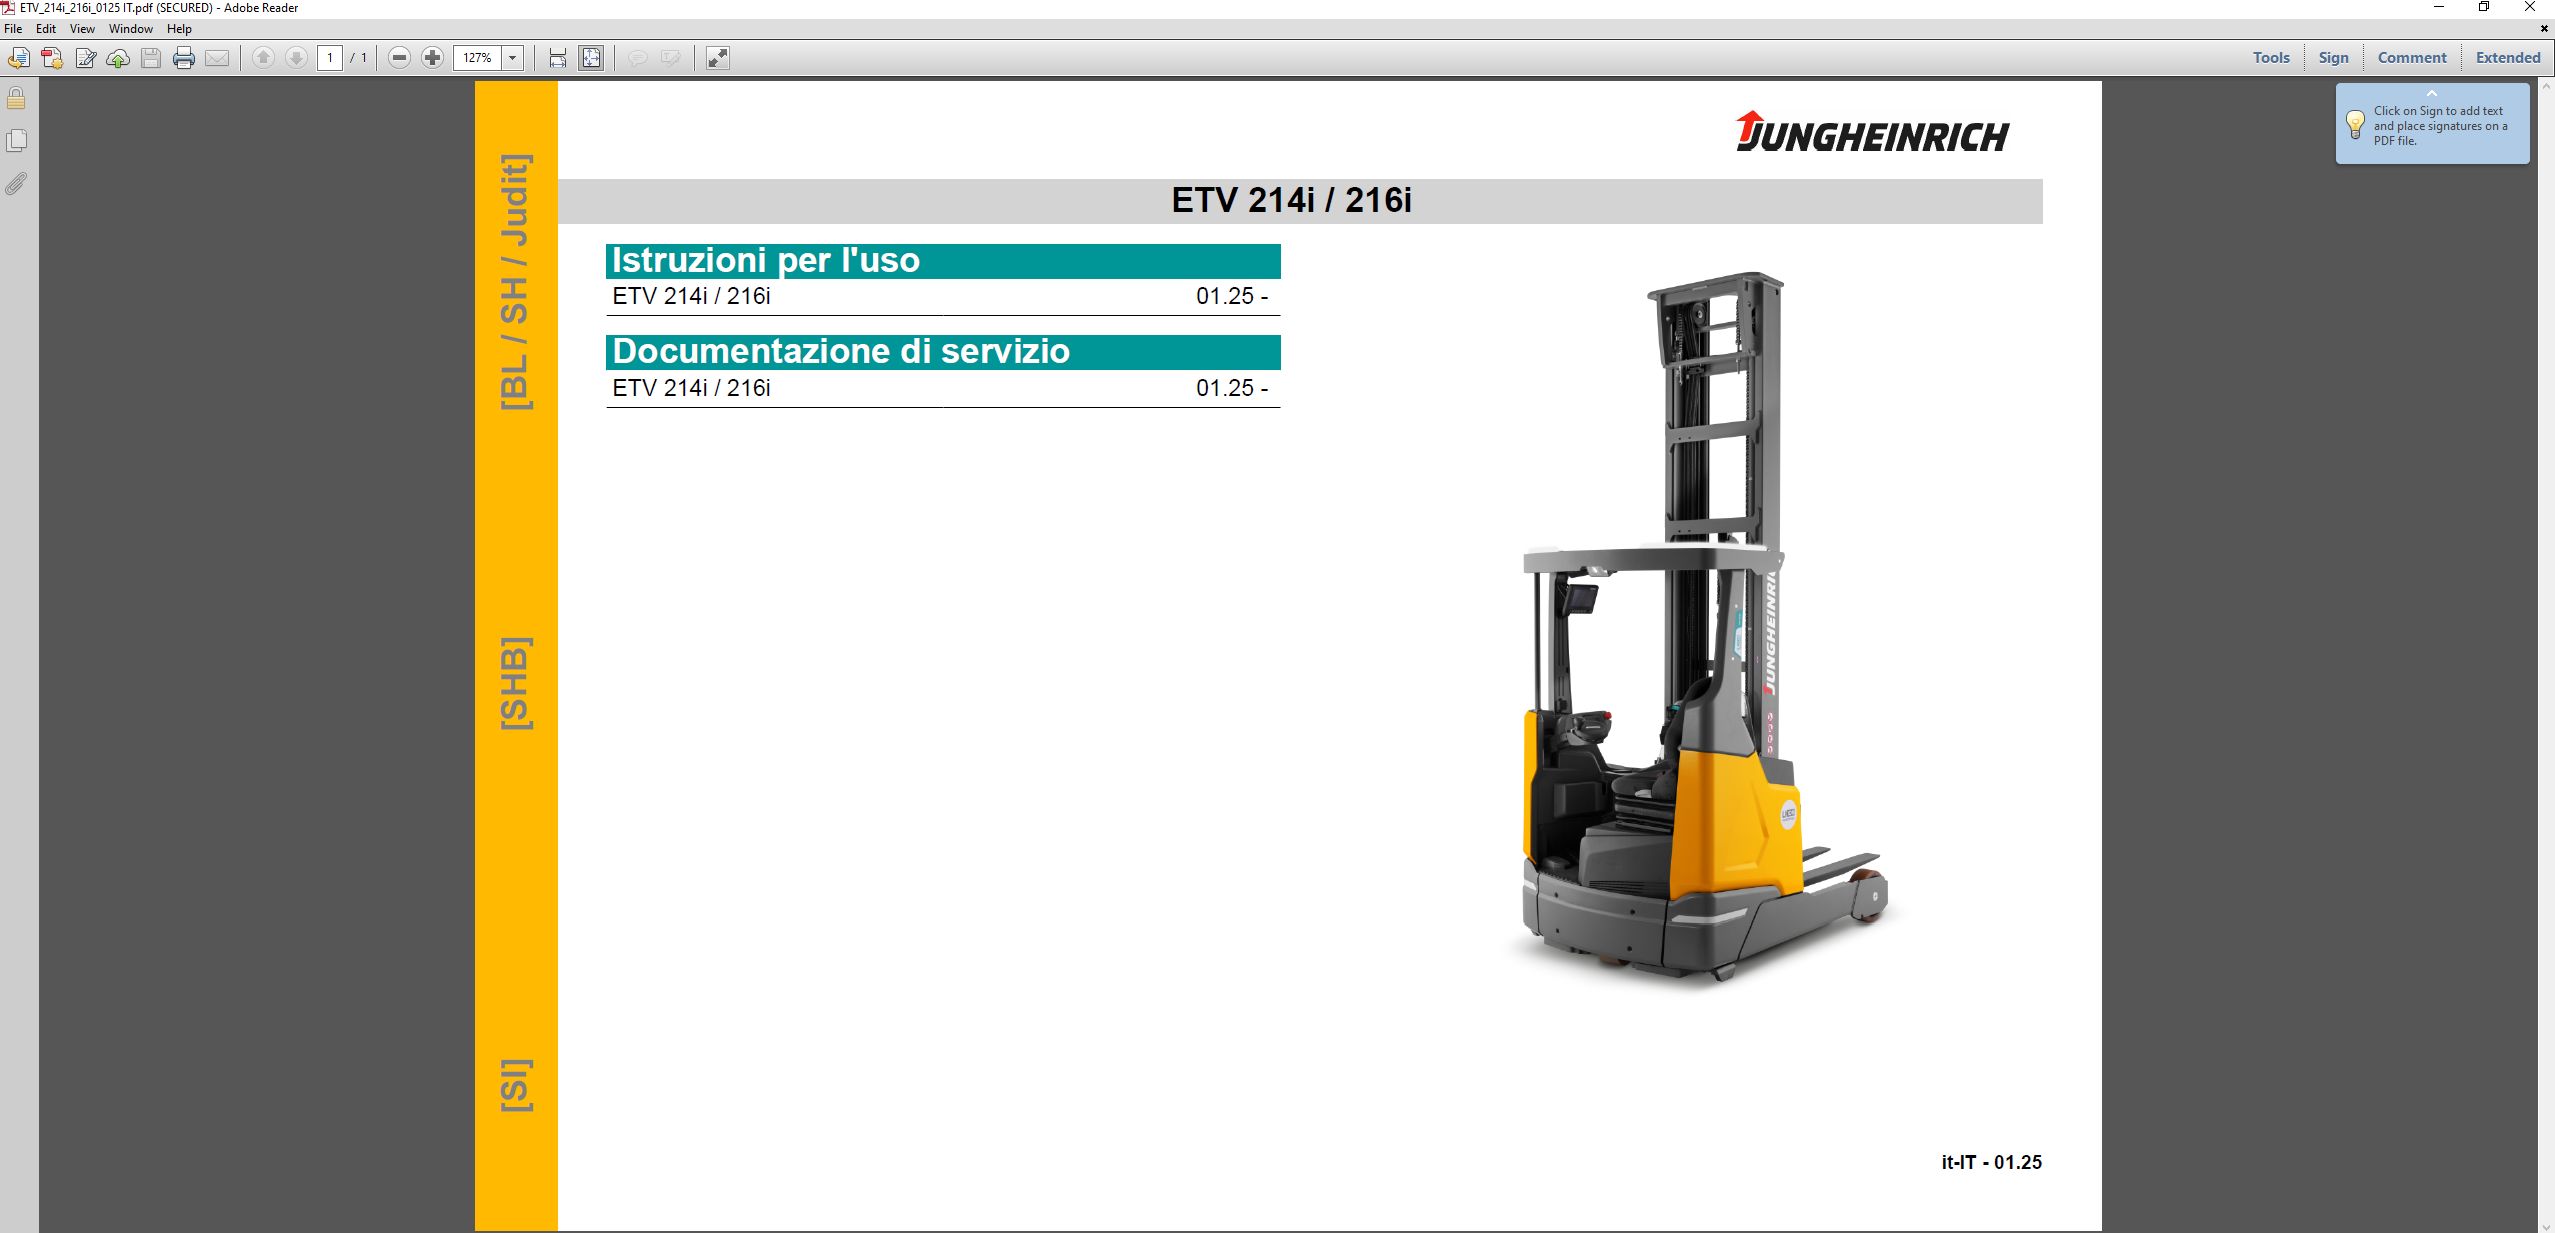
Task: Click the Extended button
Action: point(2507,58)
